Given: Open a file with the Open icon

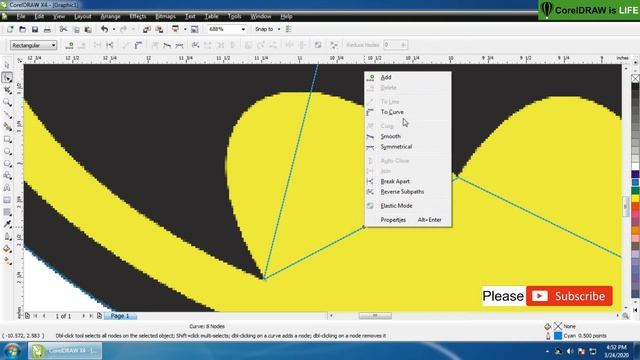Looking at the screenshot, I should (x=22, y=29).
